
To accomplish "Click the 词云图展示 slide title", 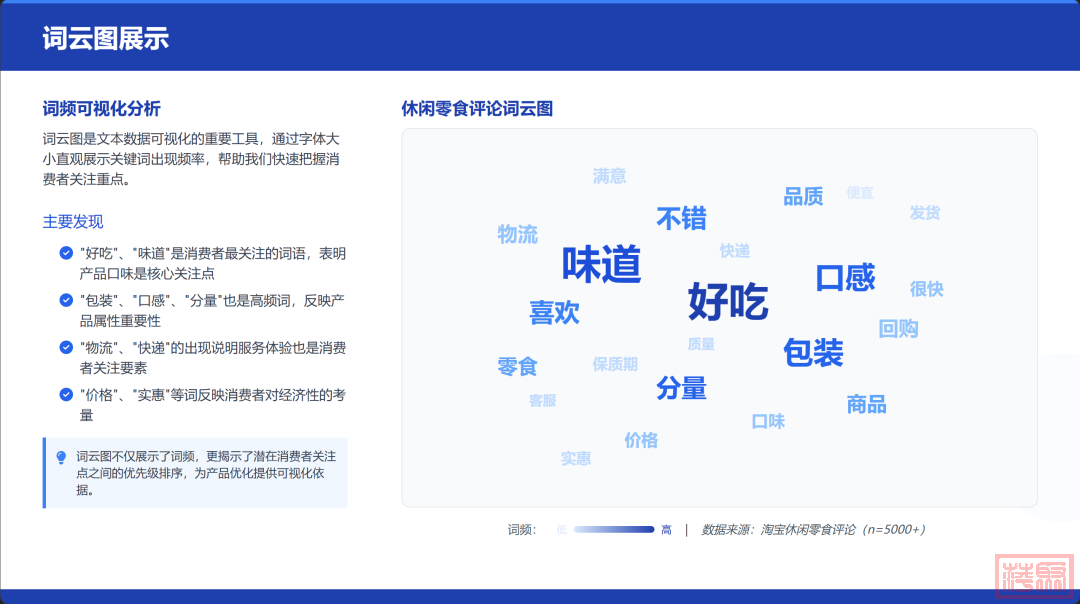I will point(105,38).
